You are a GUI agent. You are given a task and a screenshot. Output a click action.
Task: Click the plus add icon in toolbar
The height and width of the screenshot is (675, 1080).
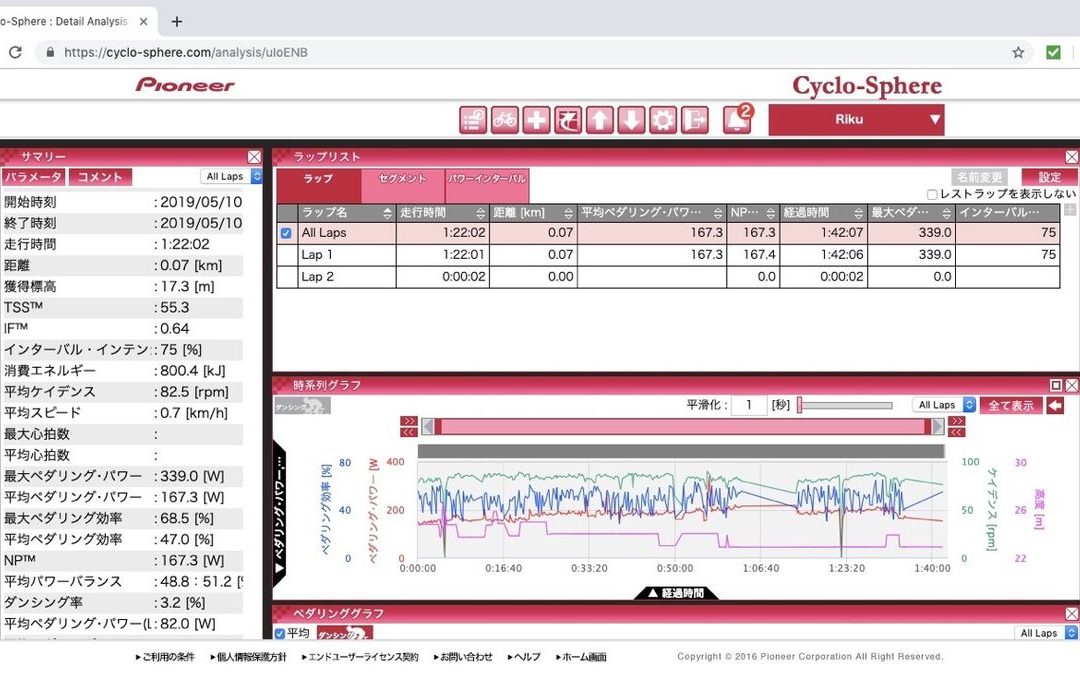(537, 120)
